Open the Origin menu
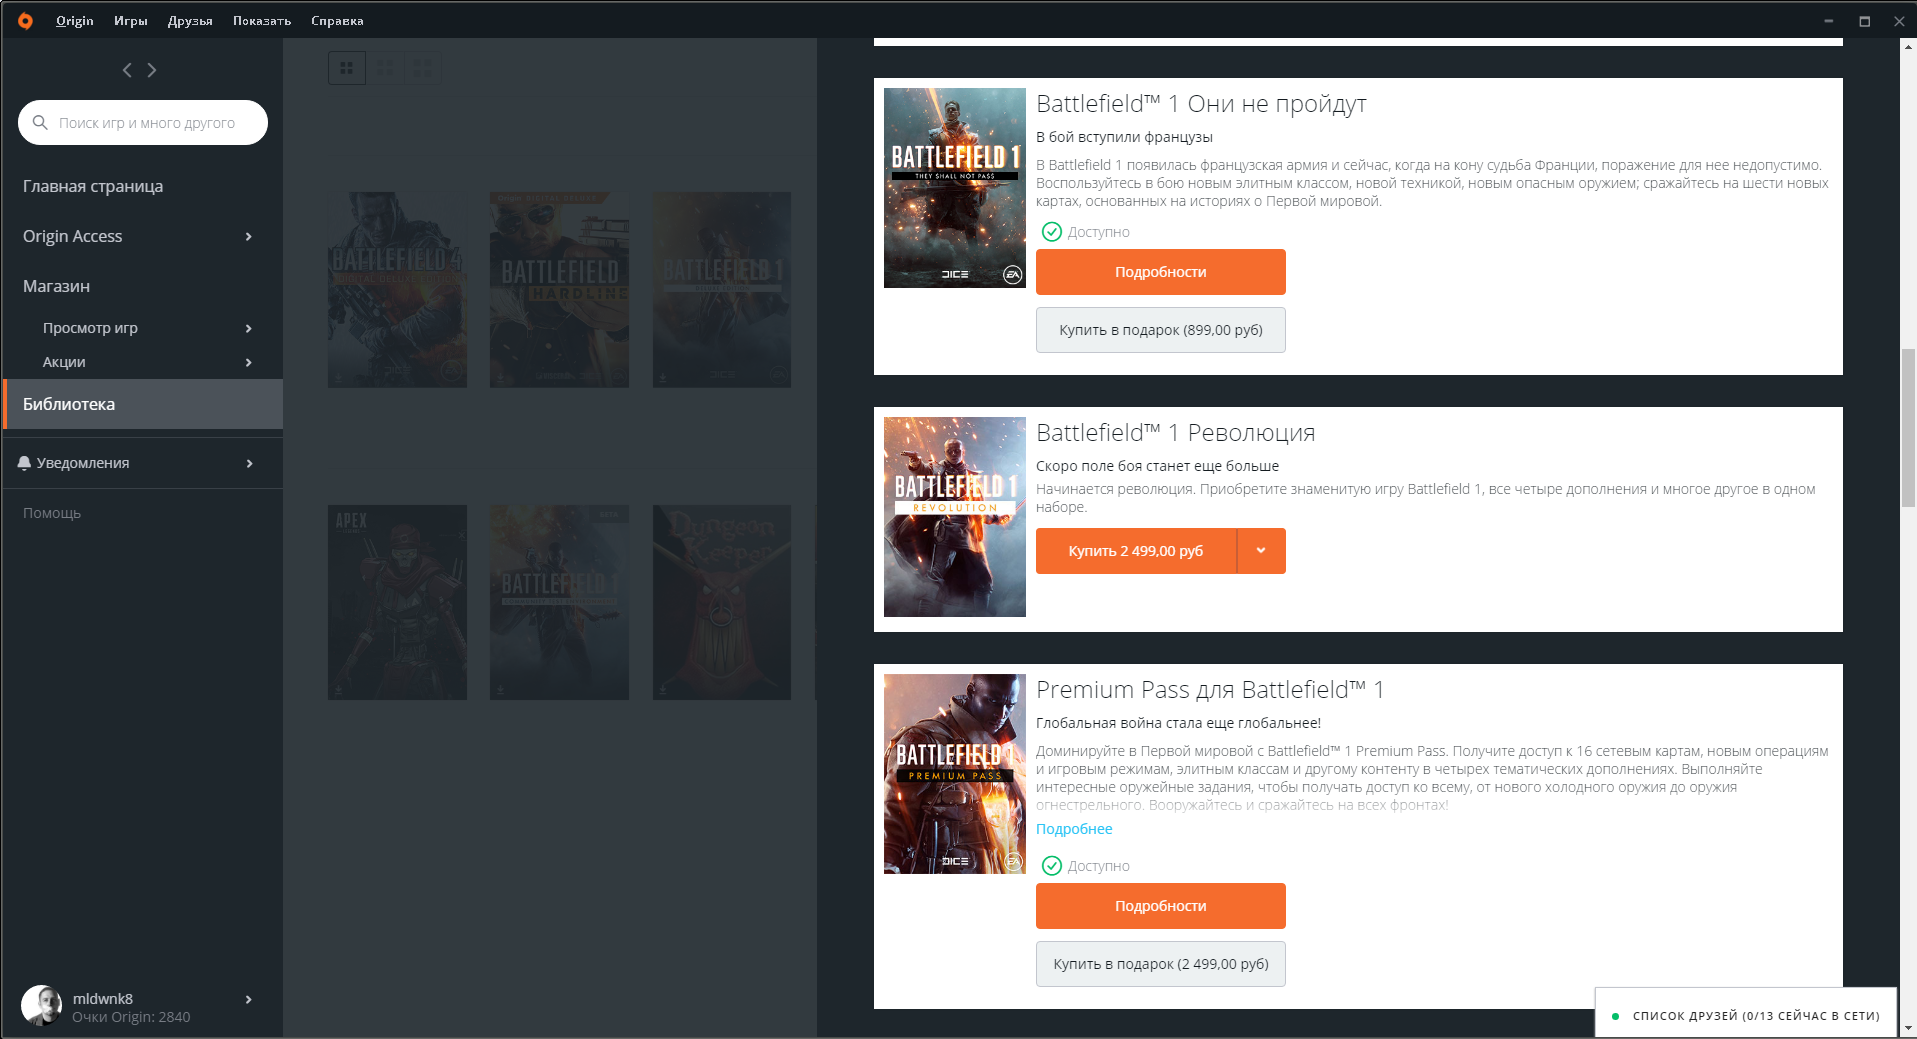 click(x=75, y=20)
